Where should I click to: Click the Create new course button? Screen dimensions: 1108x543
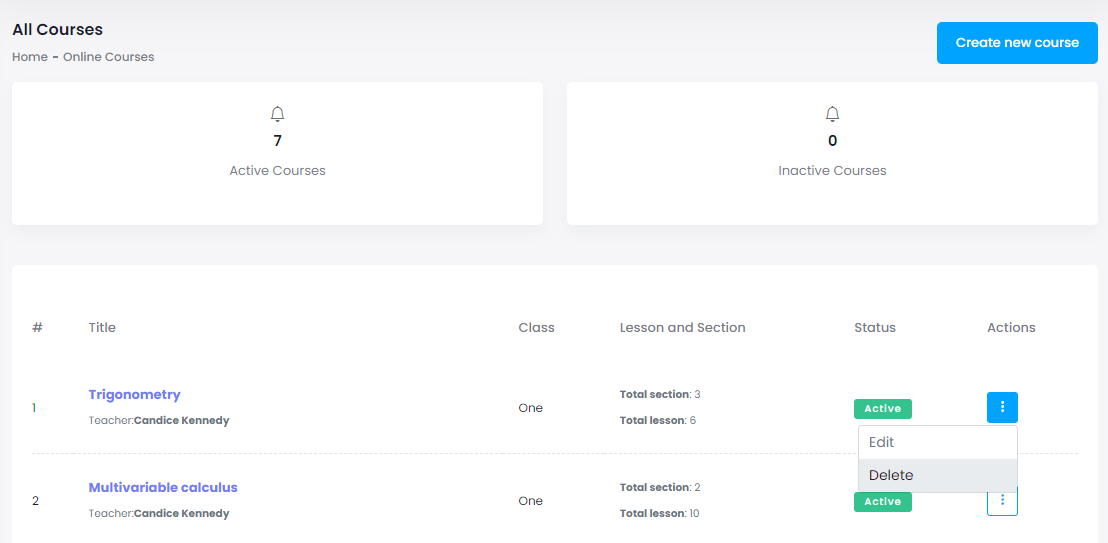click(1017, 43)
